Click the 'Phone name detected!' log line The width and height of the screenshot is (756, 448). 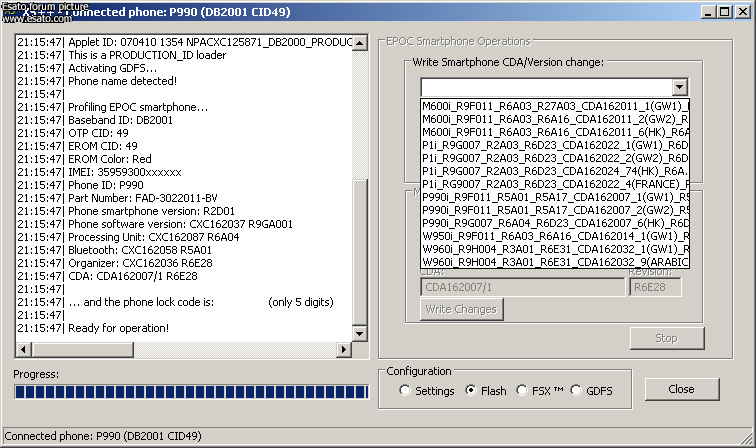(x=97, y=81)
